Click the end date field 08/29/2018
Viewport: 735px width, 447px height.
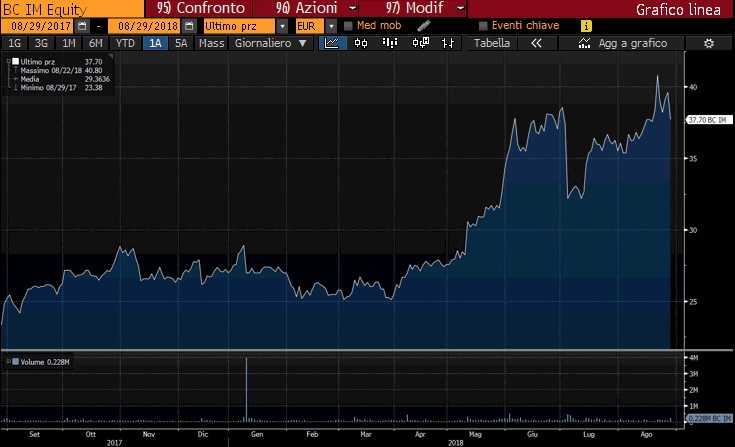(145, 26)
